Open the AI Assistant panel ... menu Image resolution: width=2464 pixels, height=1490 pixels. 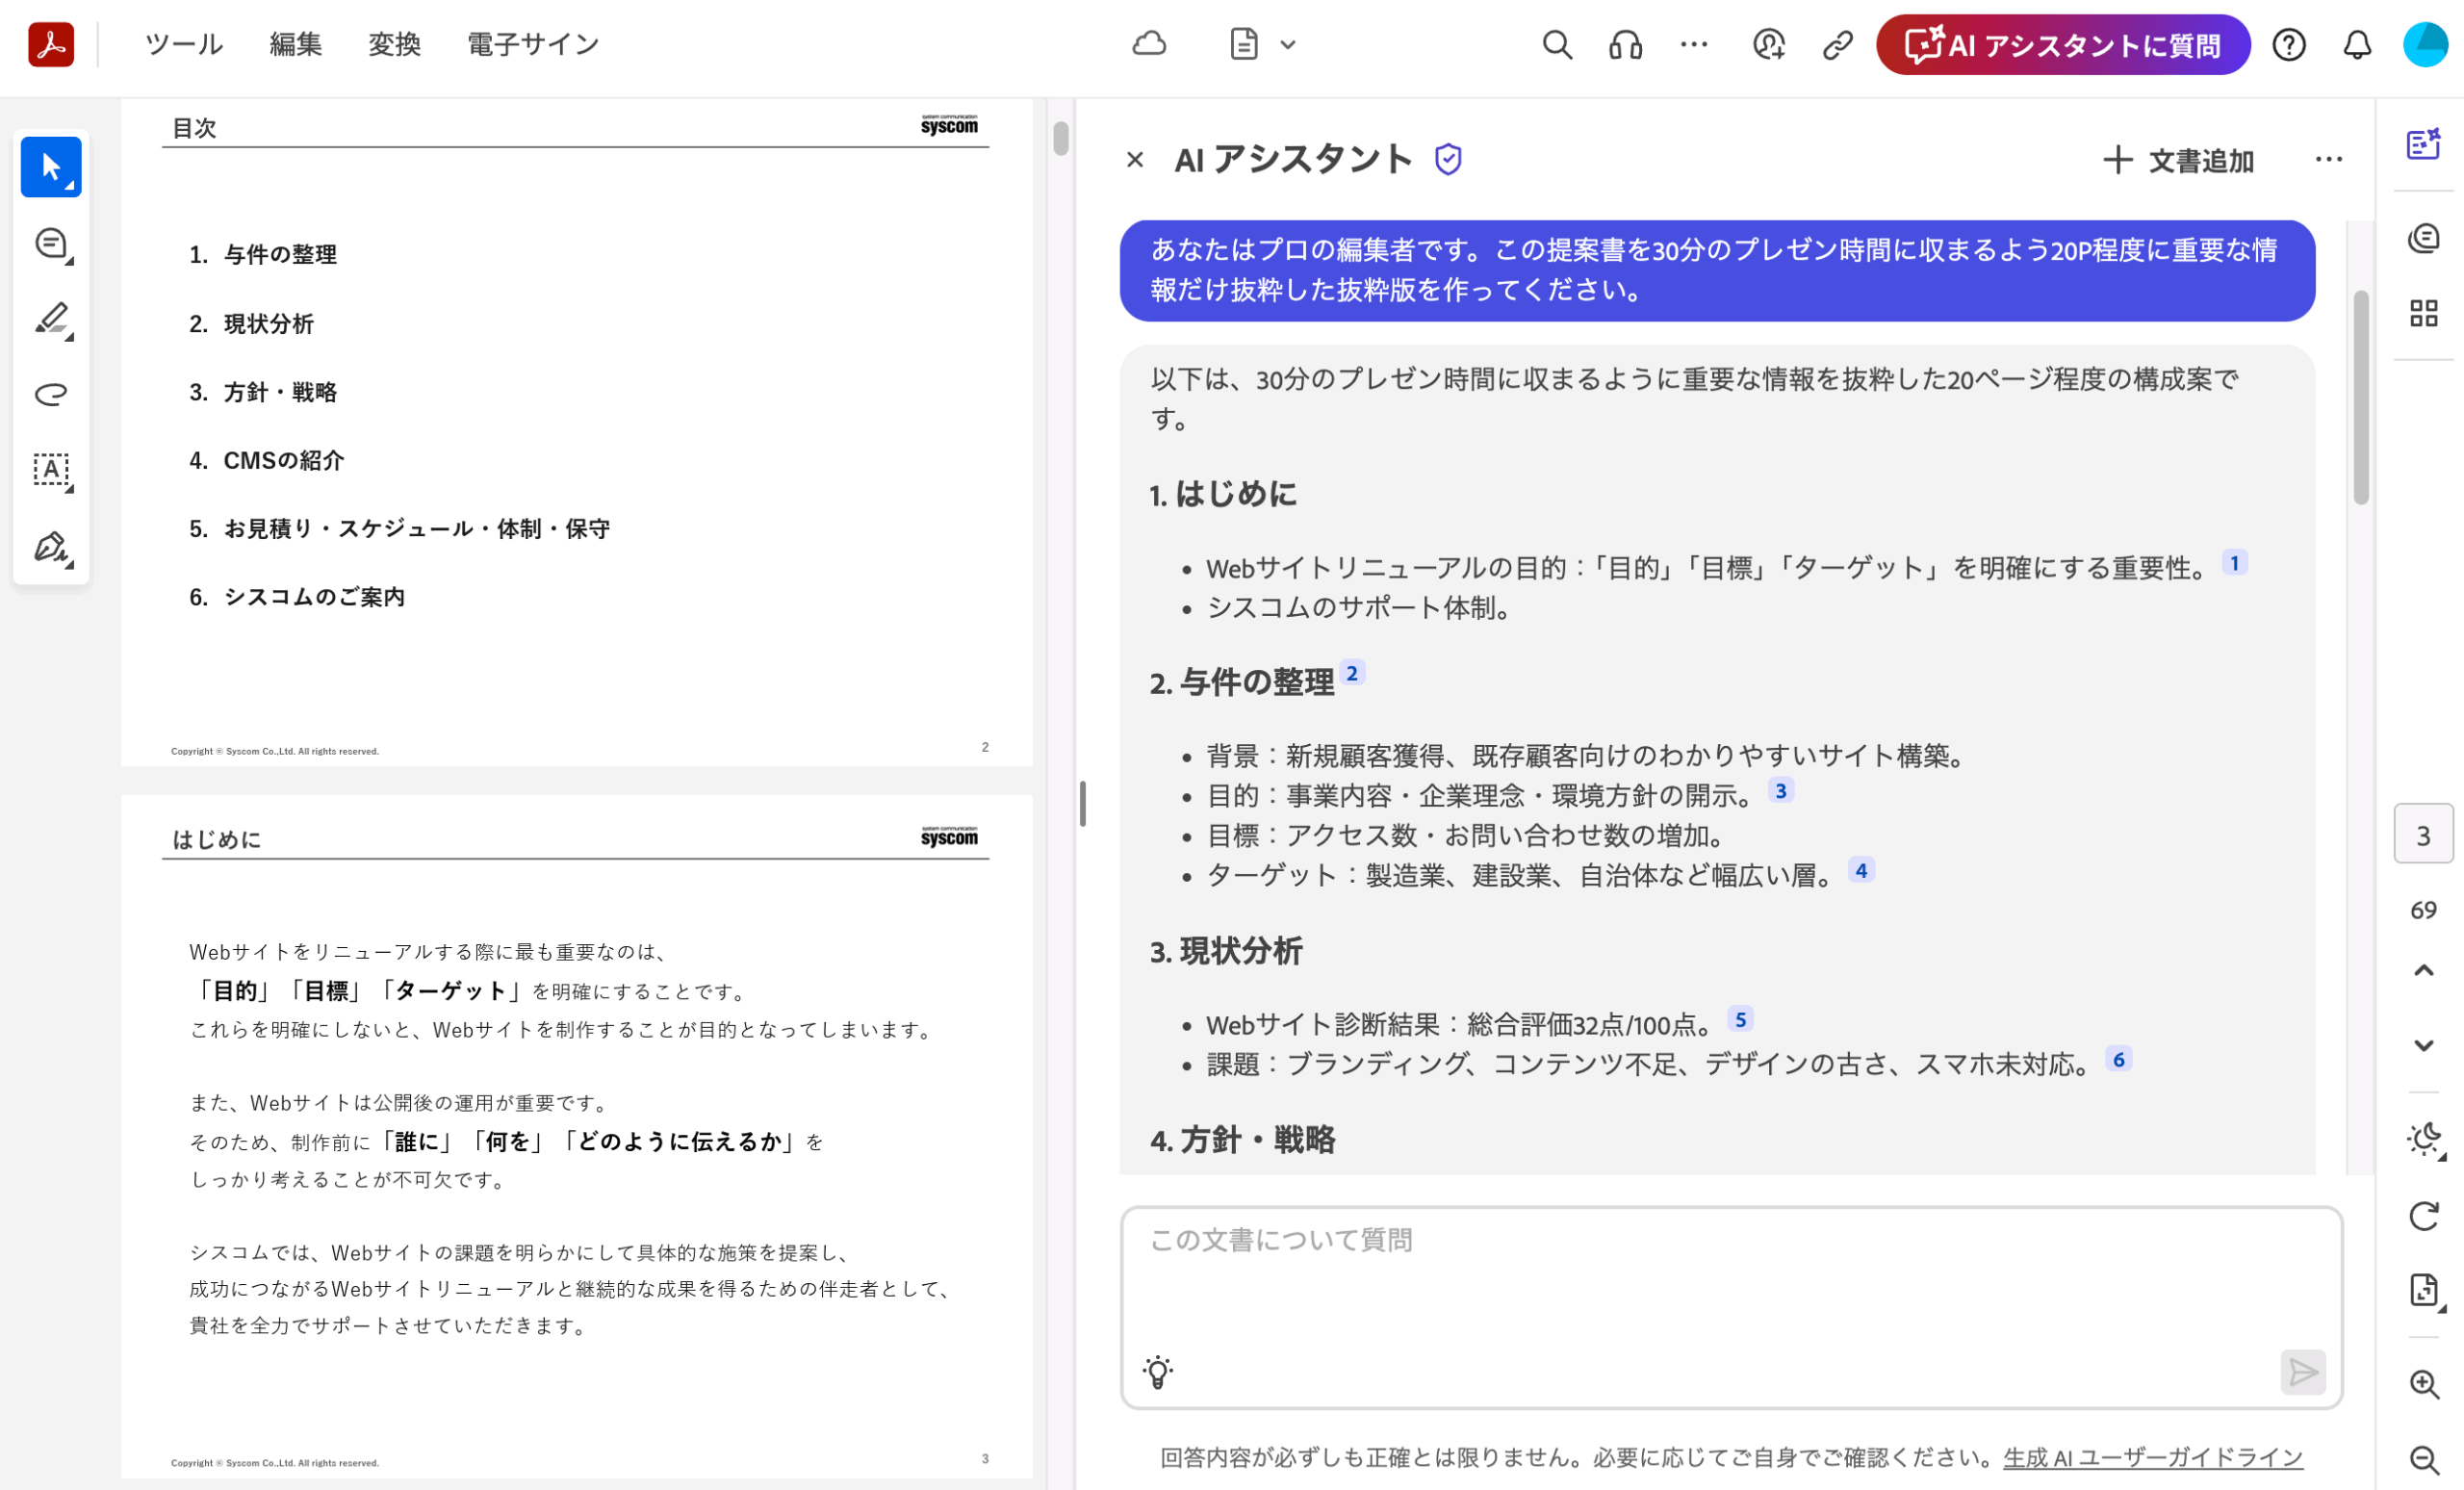[2328, 159]
